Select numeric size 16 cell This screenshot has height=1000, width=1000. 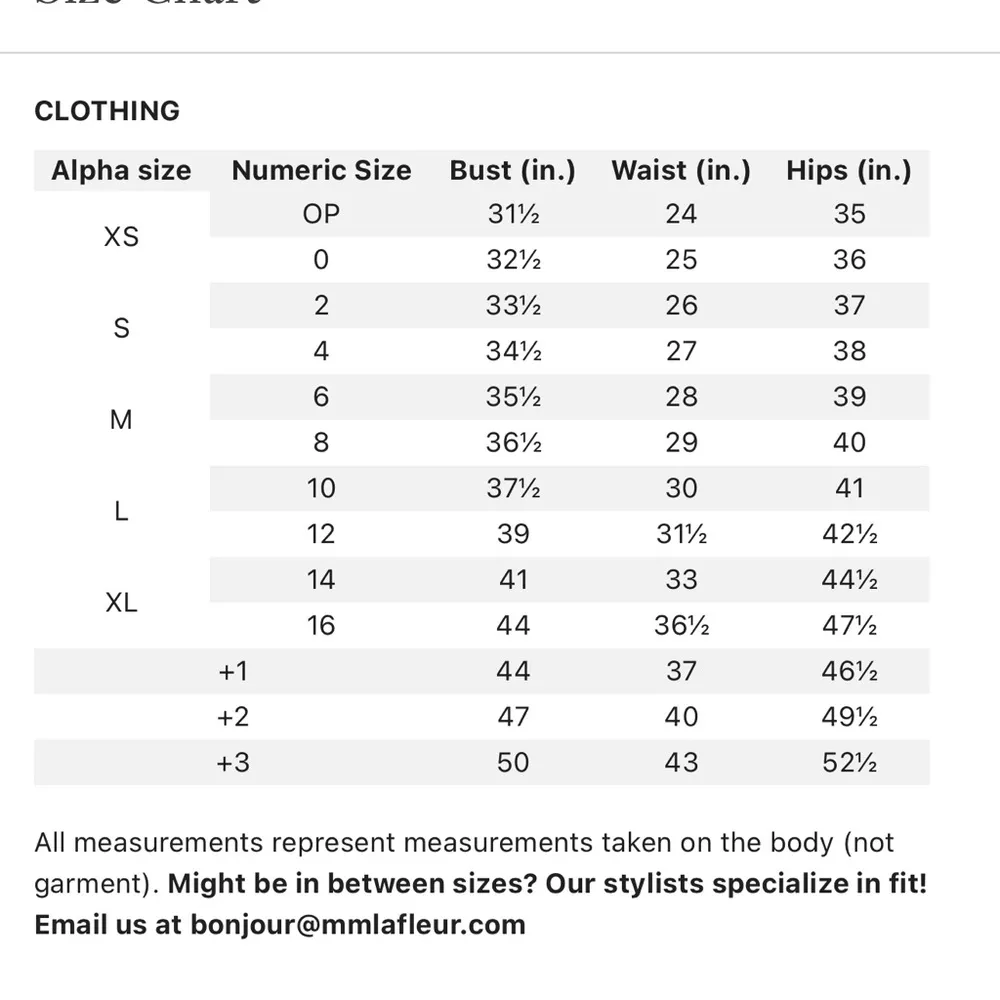pos(321,626)
